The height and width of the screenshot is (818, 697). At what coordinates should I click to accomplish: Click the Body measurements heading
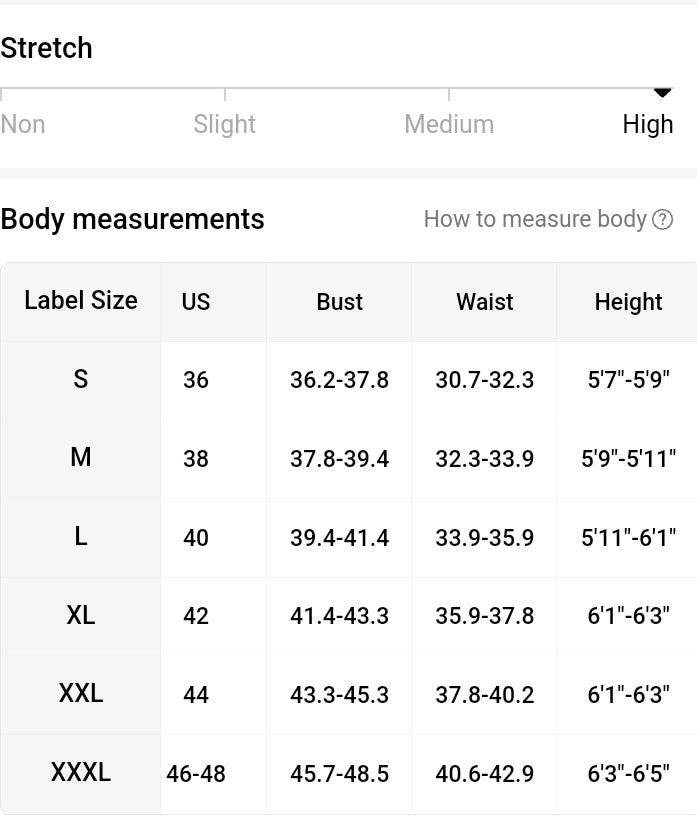tap(133, 219)
